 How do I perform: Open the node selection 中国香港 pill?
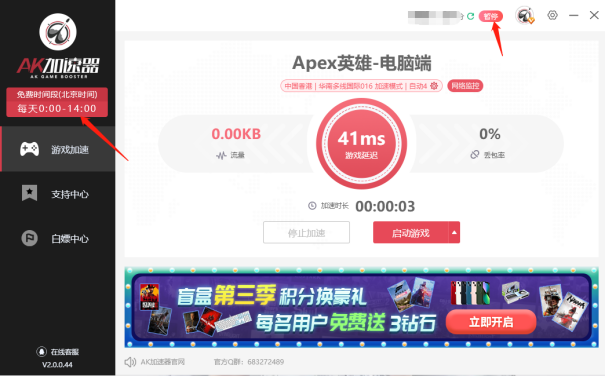click(362, 86)
